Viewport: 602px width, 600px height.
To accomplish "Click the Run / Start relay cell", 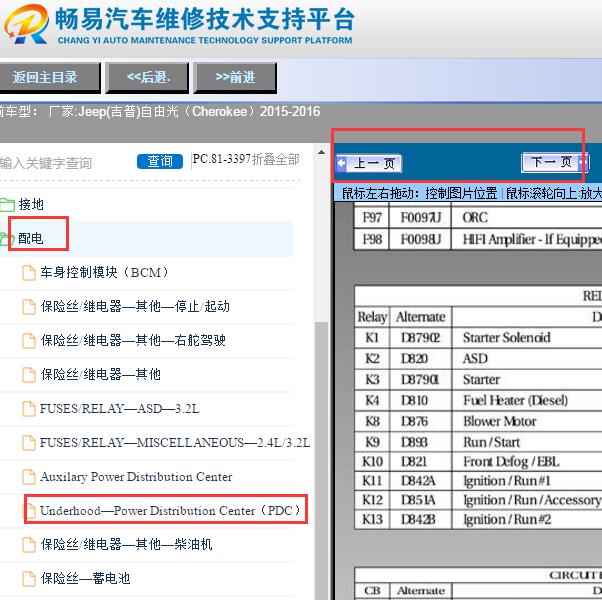I will click(x=491, y=442).
